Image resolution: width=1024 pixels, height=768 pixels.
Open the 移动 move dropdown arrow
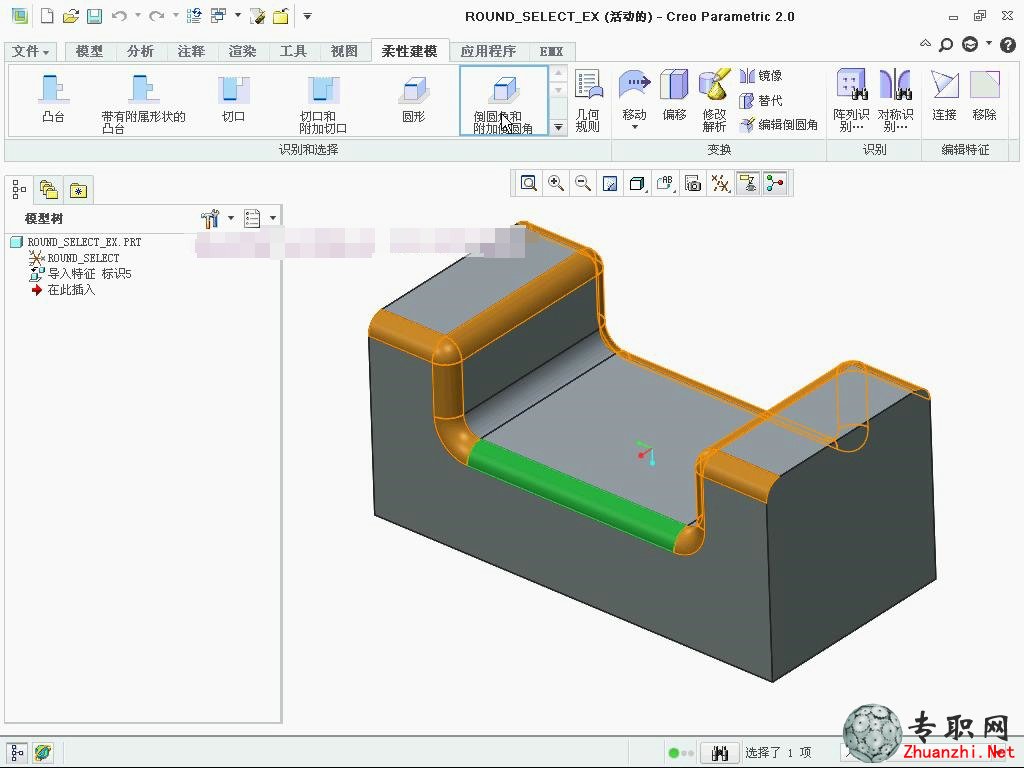(x=634, y=127)
